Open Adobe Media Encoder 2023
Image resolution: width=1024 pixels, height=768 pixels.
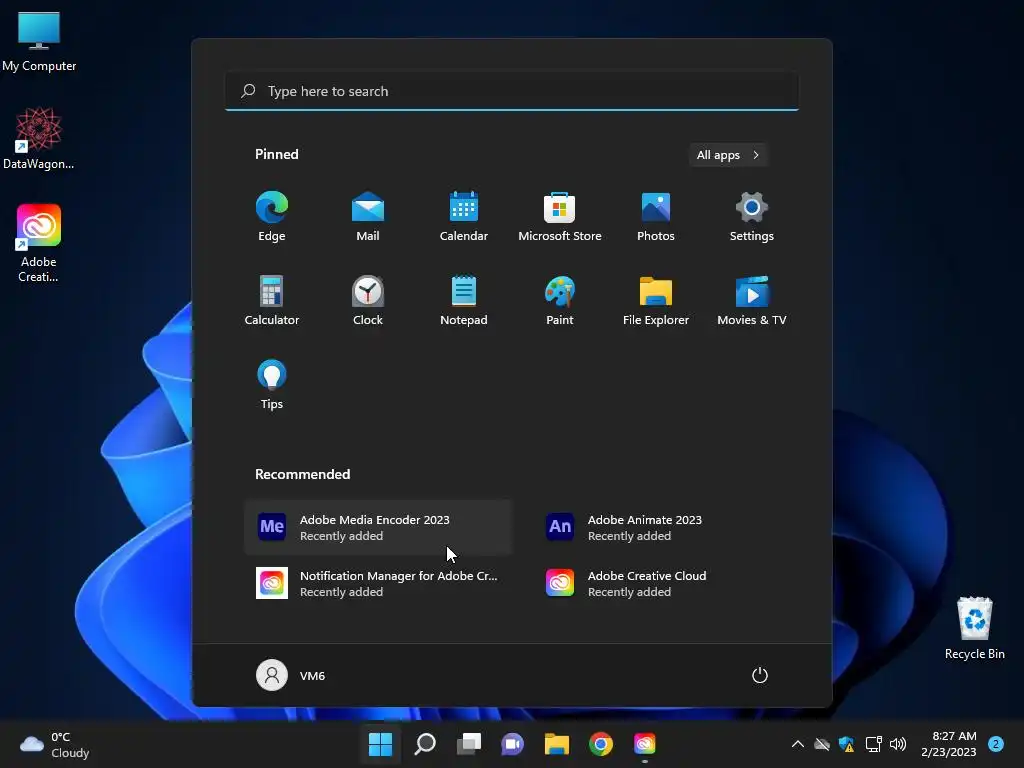tap(378, 527)
